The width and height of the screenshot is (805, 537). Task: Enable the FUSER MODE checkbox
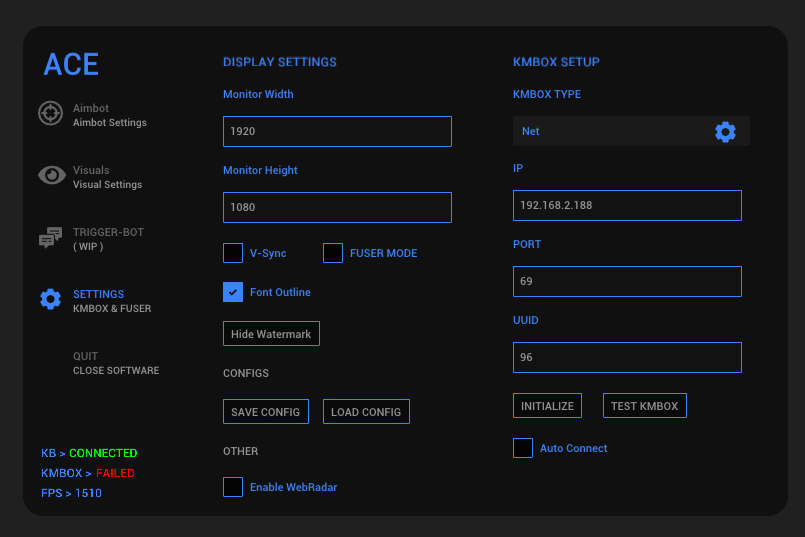pos(333,253)
